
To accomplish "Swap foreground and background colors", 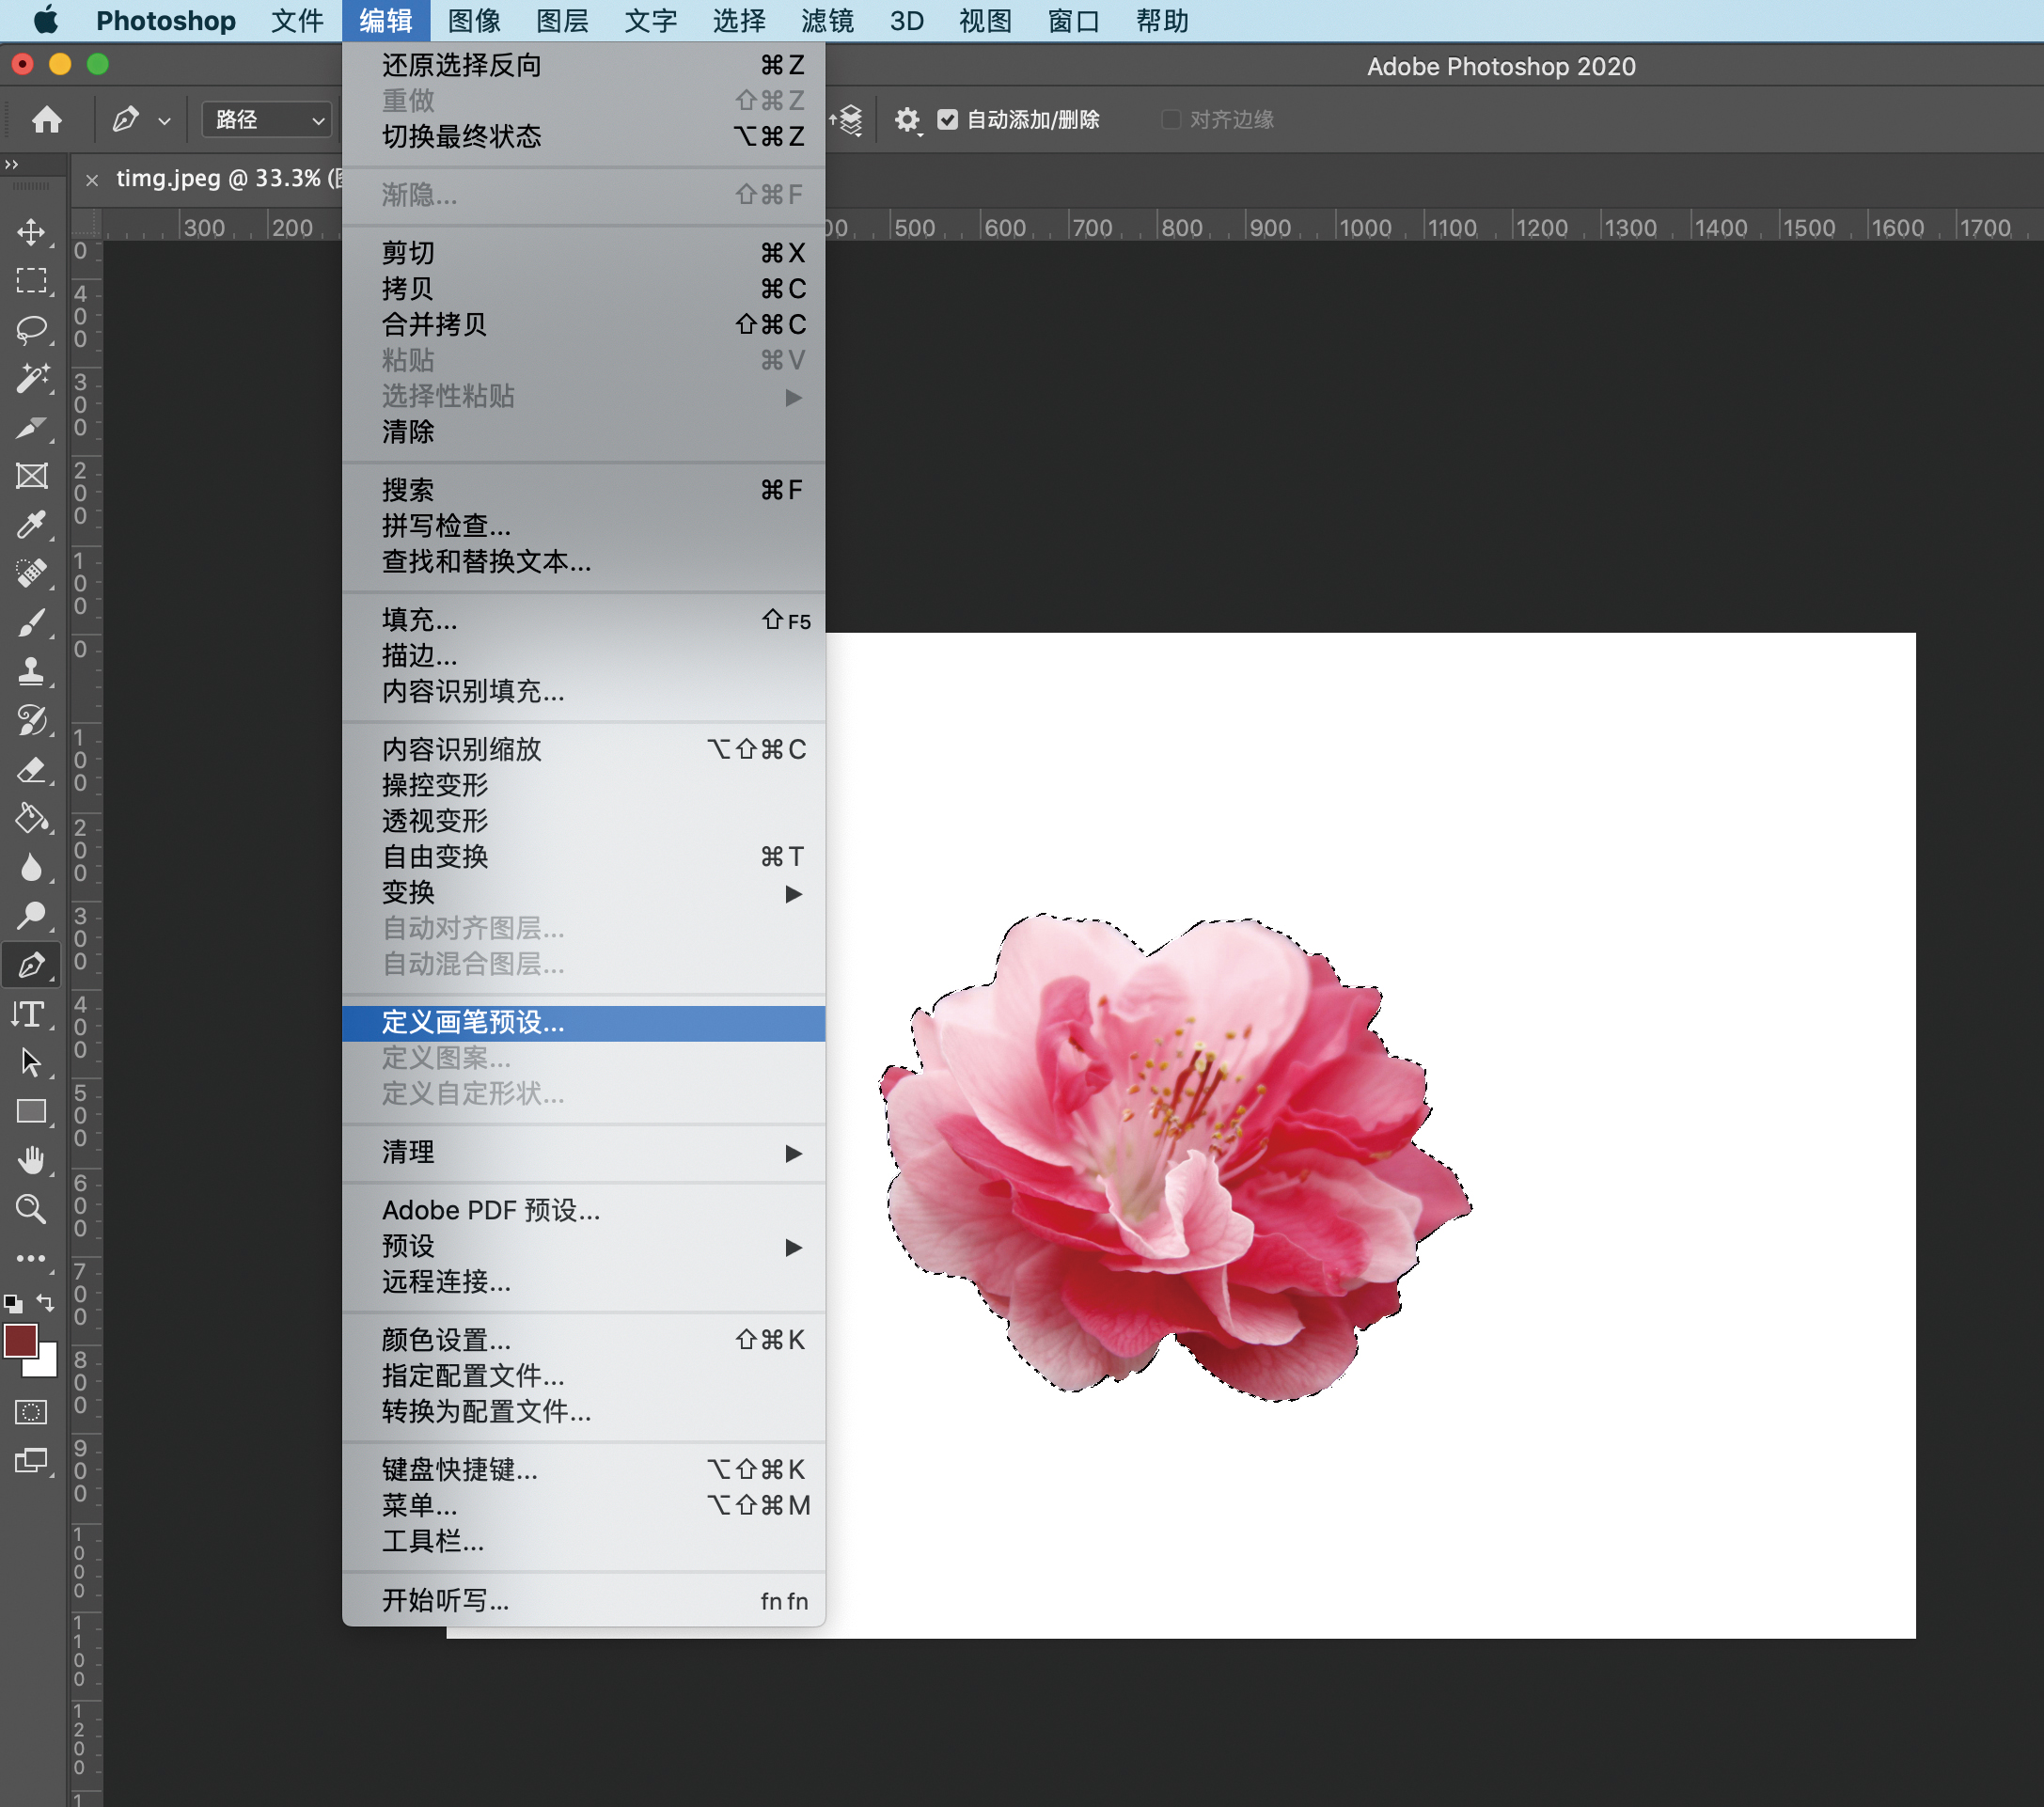I will (x=45, y=1302).
